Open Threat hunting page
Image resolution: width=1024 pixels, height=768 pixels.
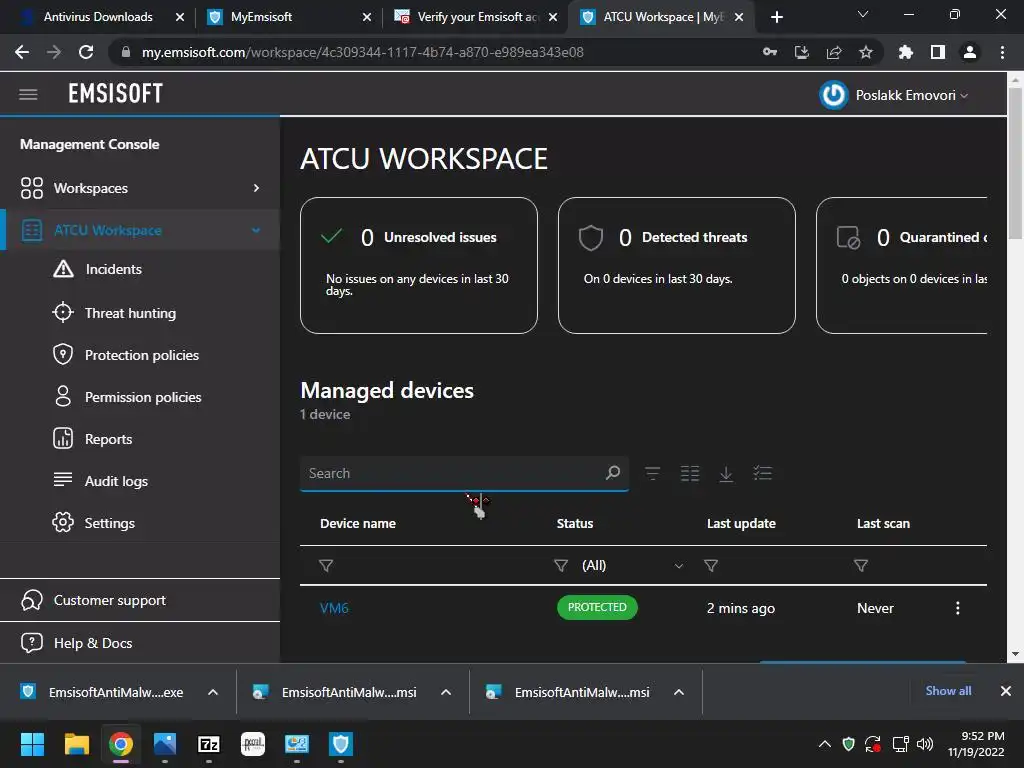[x=130, y=313]
